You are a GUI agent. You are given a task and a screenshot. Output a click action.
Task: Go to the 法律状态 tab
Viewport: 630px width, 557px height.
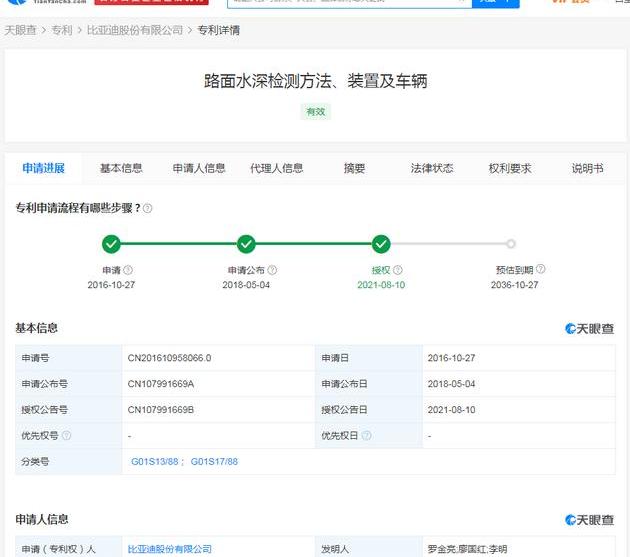click(432, 168)
